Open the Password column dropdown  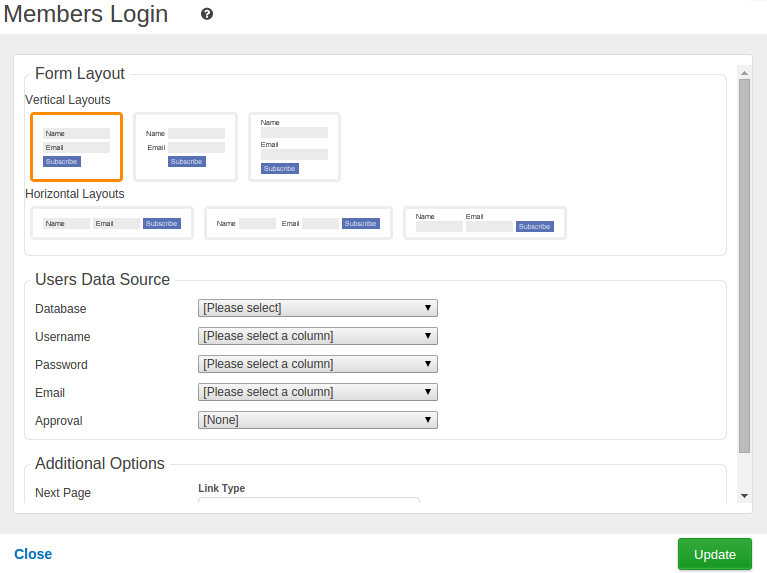tap(318, 364)
